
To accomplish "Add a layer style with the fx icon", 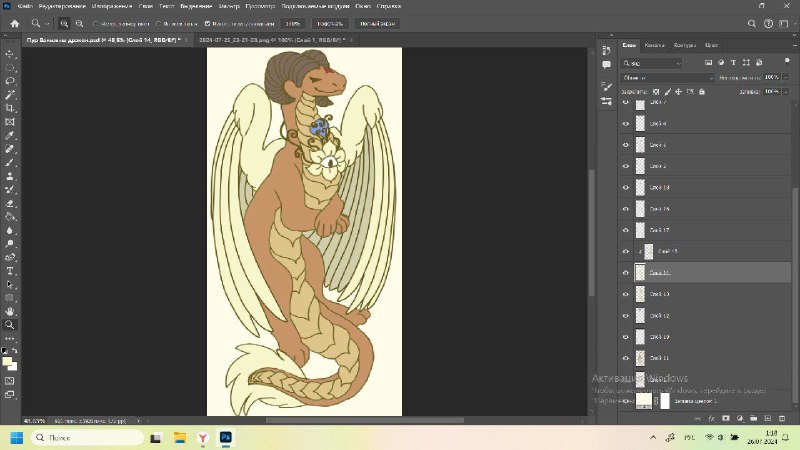I will [x=712, y=418].
